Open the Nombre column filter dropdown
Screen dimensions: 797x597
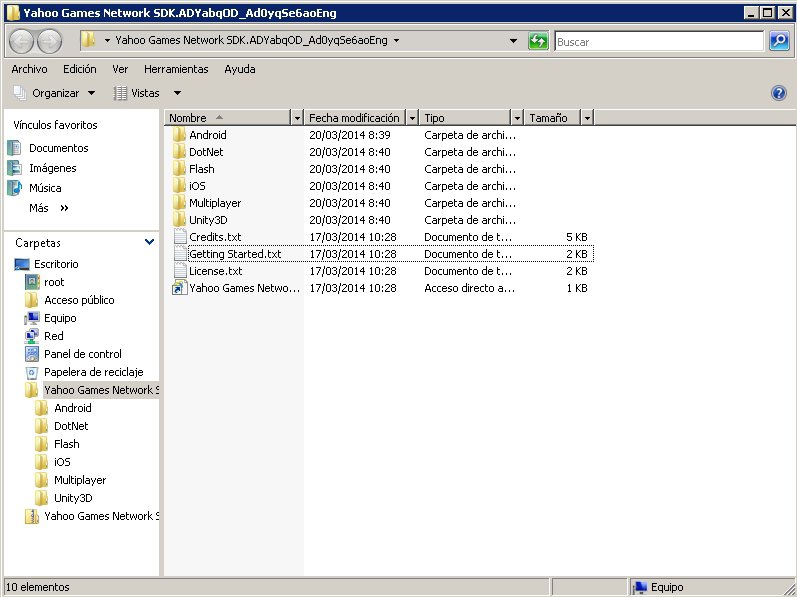pos(297,118)
